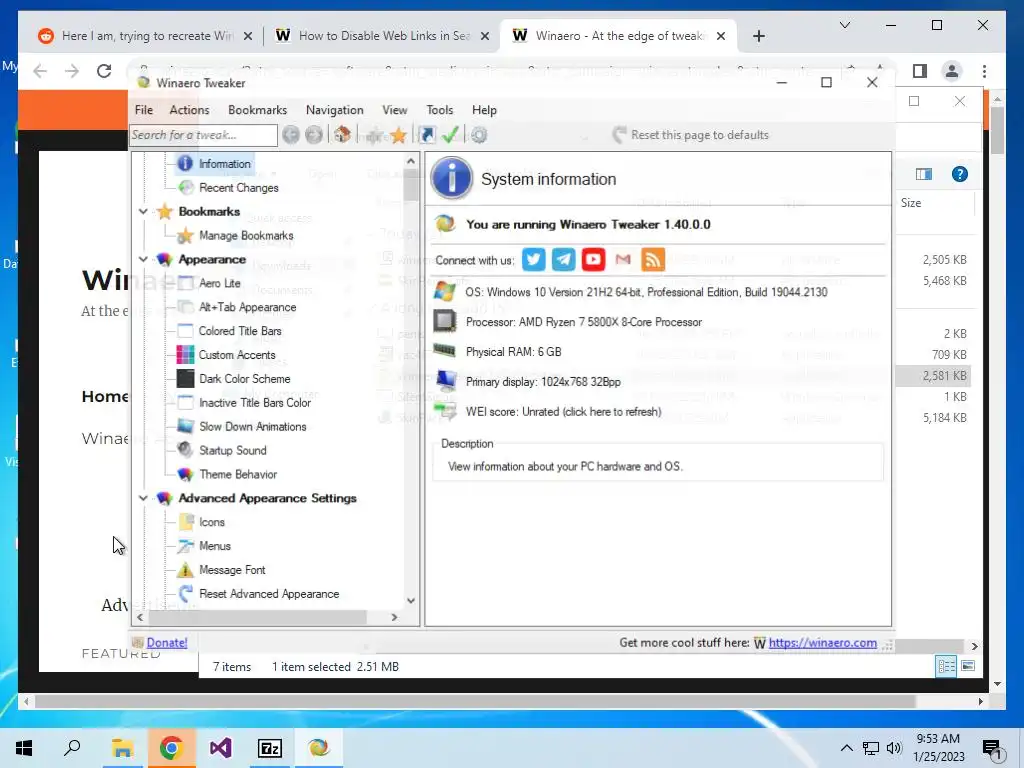The height and width of the screenshot is (768, 1024).
Task: Click the Search for a tweak field
Action: tap(203, 135)
